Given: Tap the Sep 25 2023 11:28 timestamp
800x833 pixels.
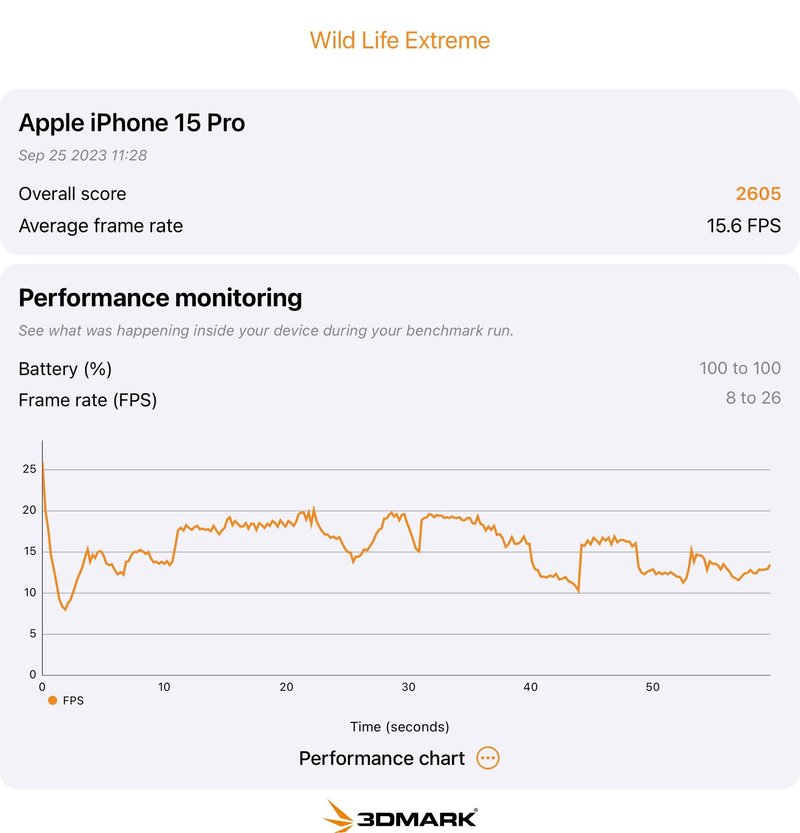Looking at the screenshot, I should click(83, 156).
